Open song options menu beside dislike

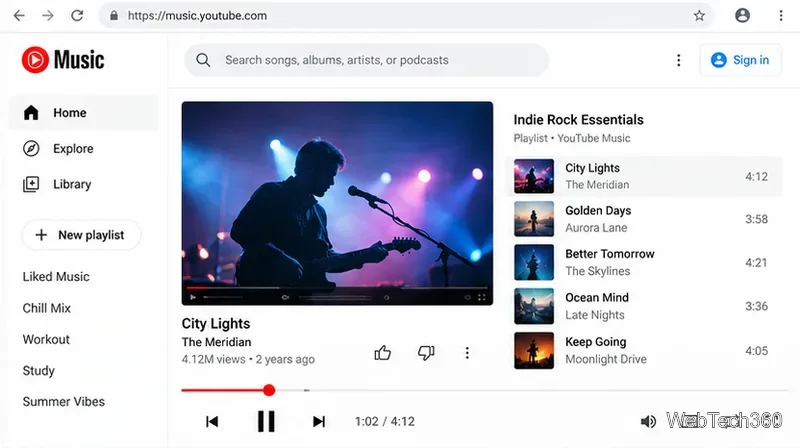tap(467, 353)
